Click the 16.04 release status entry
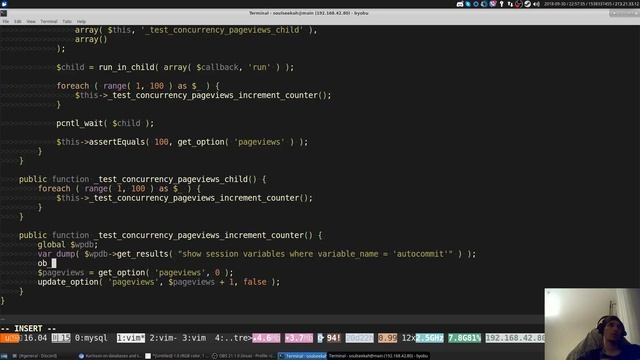 pyautogui.click(x=36, y=338)
